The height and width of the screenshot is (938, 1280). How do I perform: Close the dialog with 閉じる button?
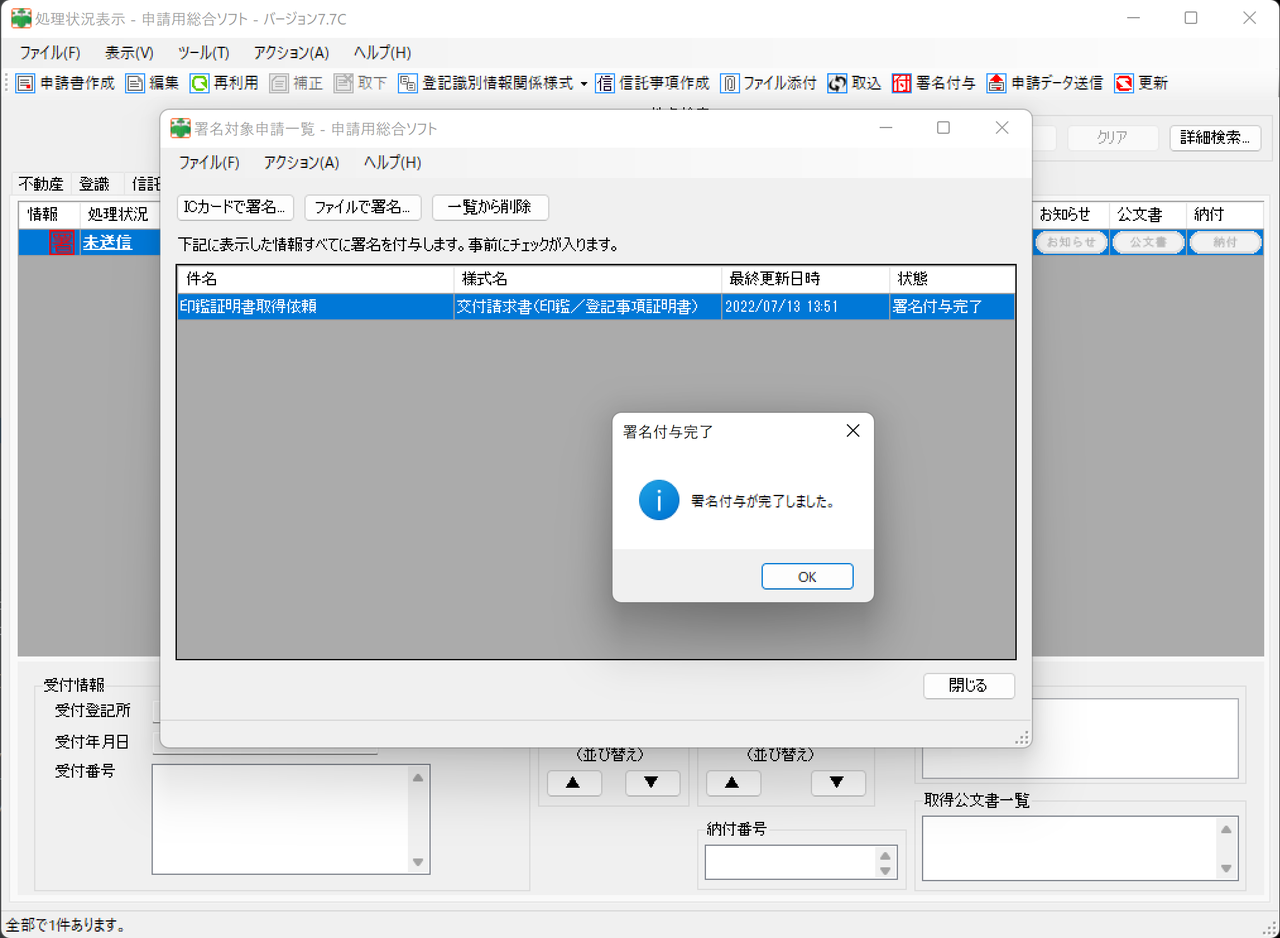tap(968, 686)
